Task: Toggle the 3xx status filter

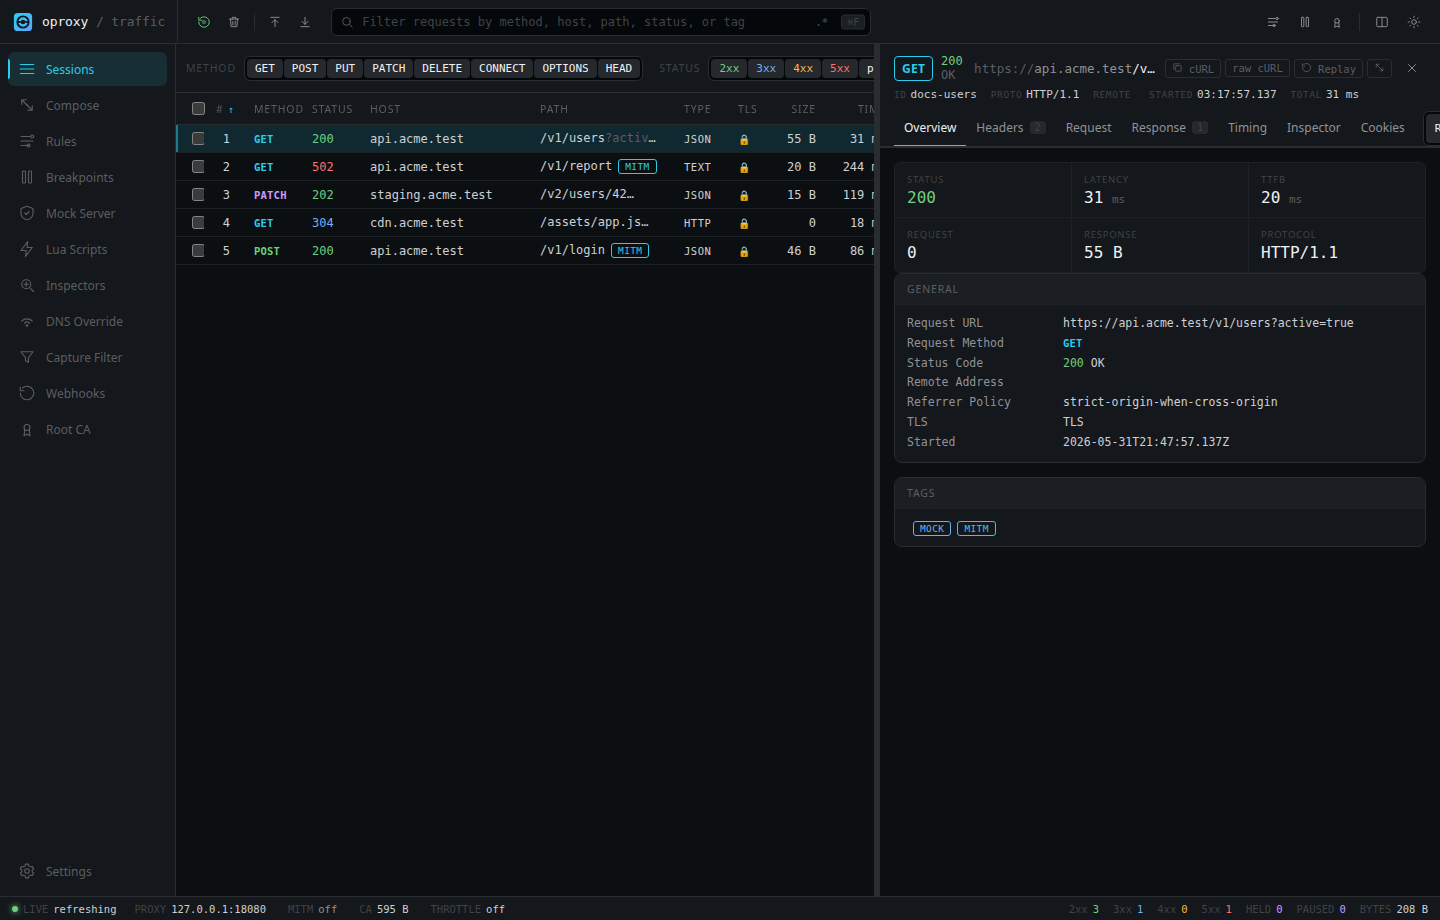Action: pos(766,68)
